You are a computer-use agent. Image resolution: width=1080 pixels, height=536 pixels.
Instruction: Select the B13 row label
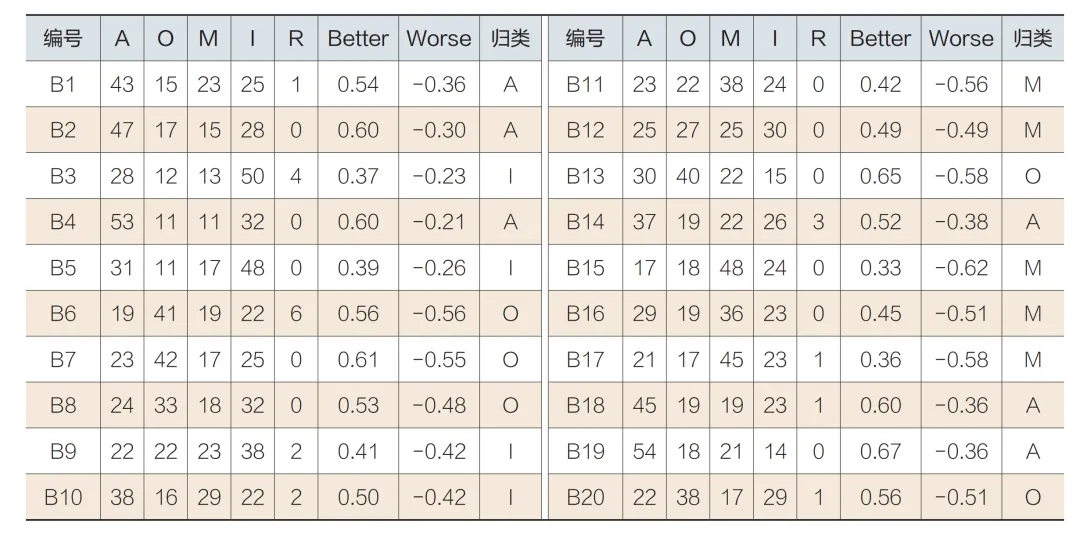click(x=585, y=176)
